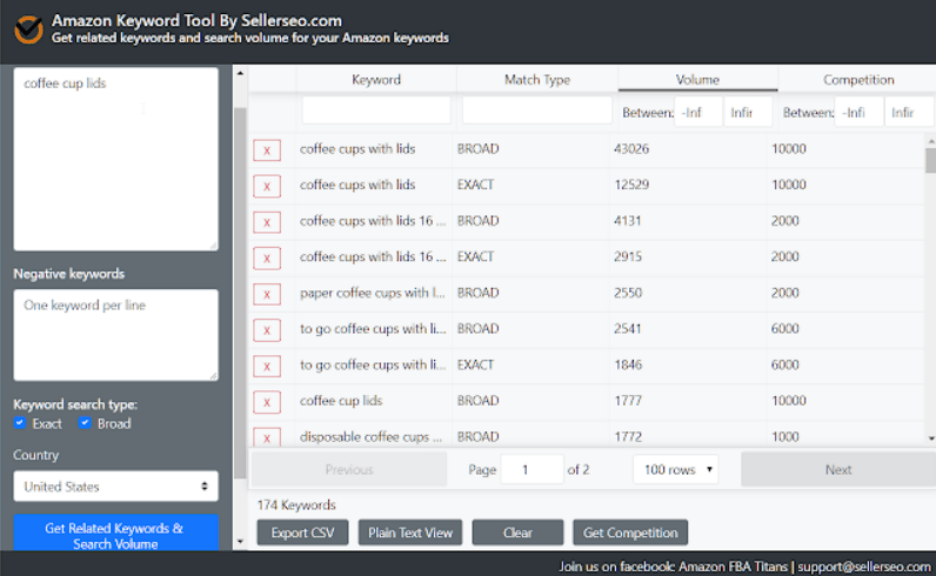Viewport: 936px width, 576px height.
Task: Open Plain Text View
Action: (410, 532)
